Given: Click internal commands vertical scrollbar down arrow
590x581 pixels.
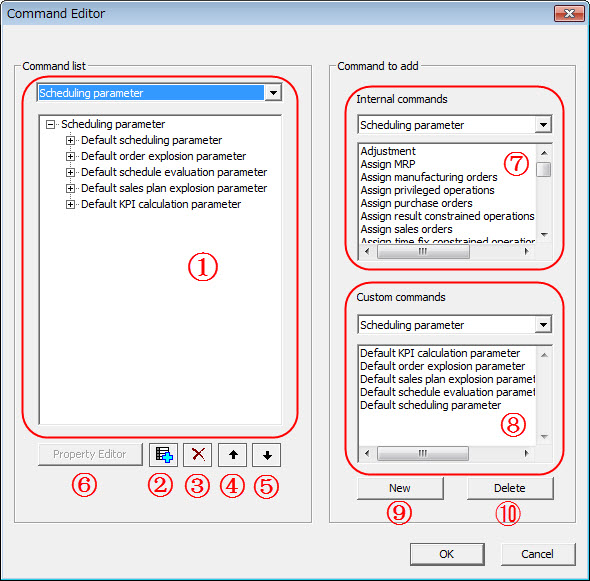Looking at the screenshot, I should (544, 235).
